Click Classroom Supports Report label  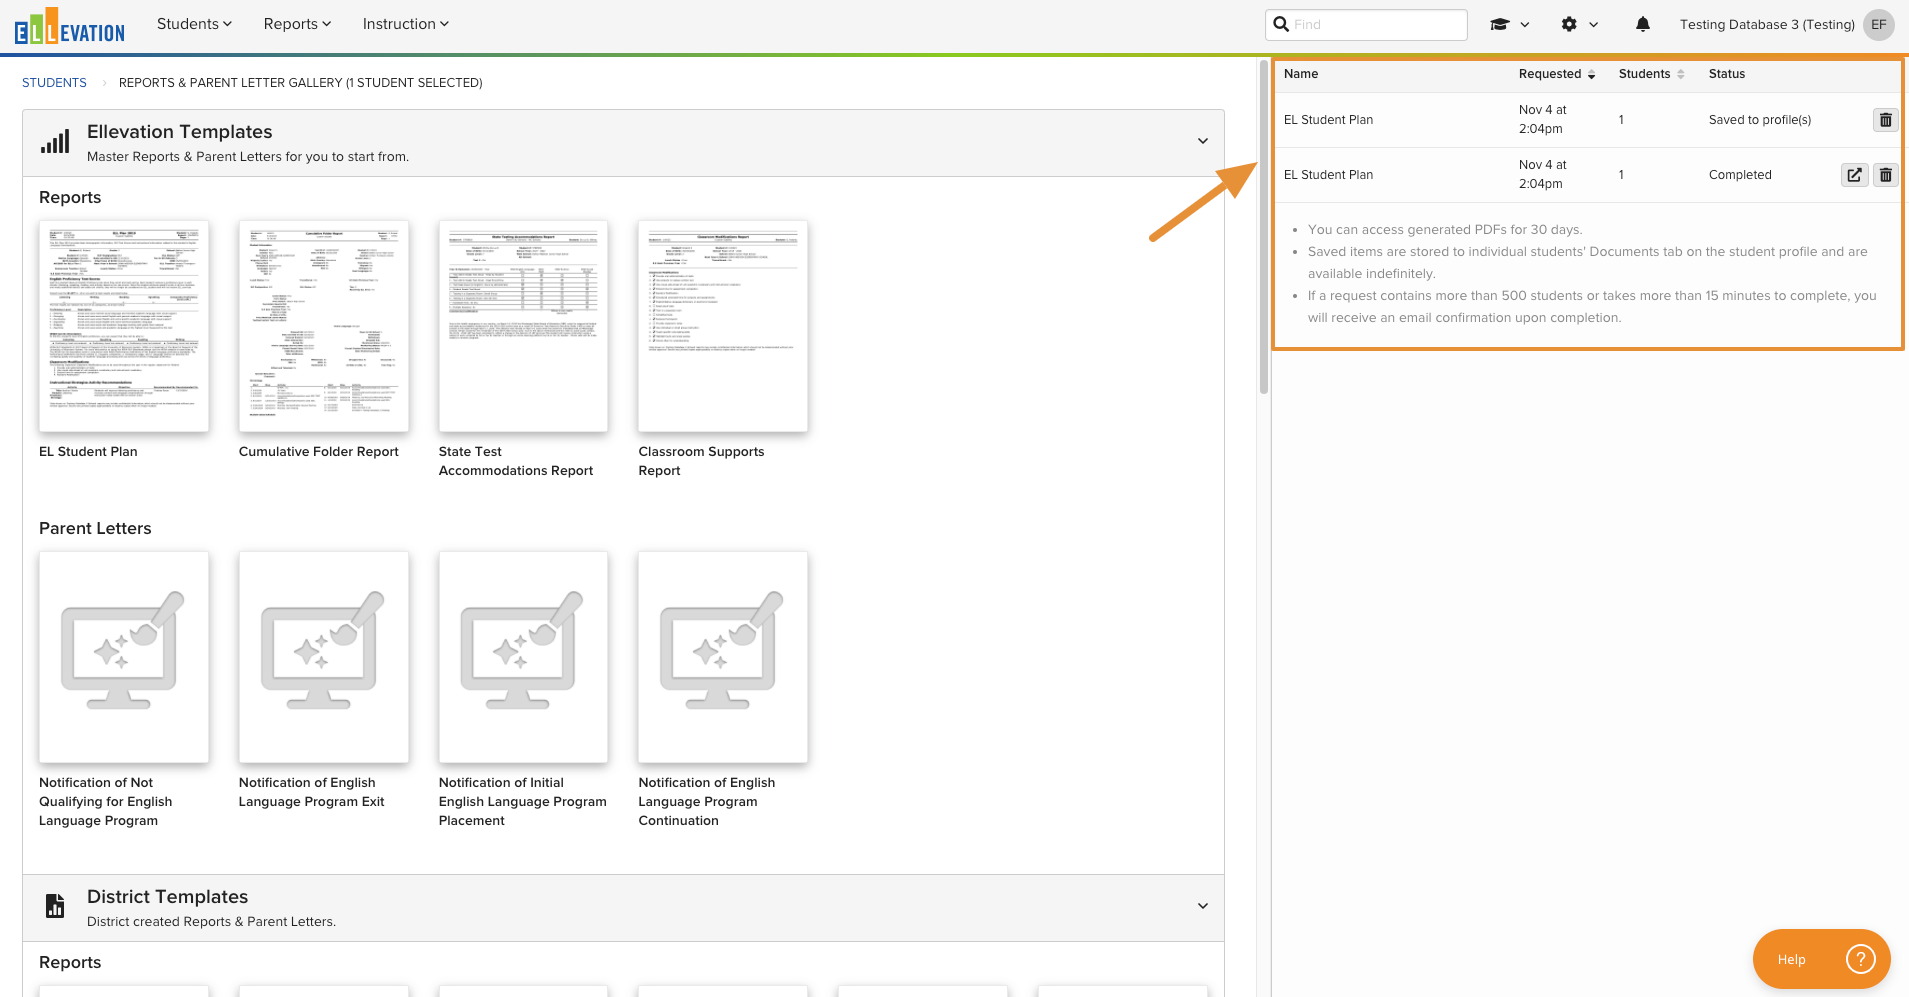(x=701, y=461)
